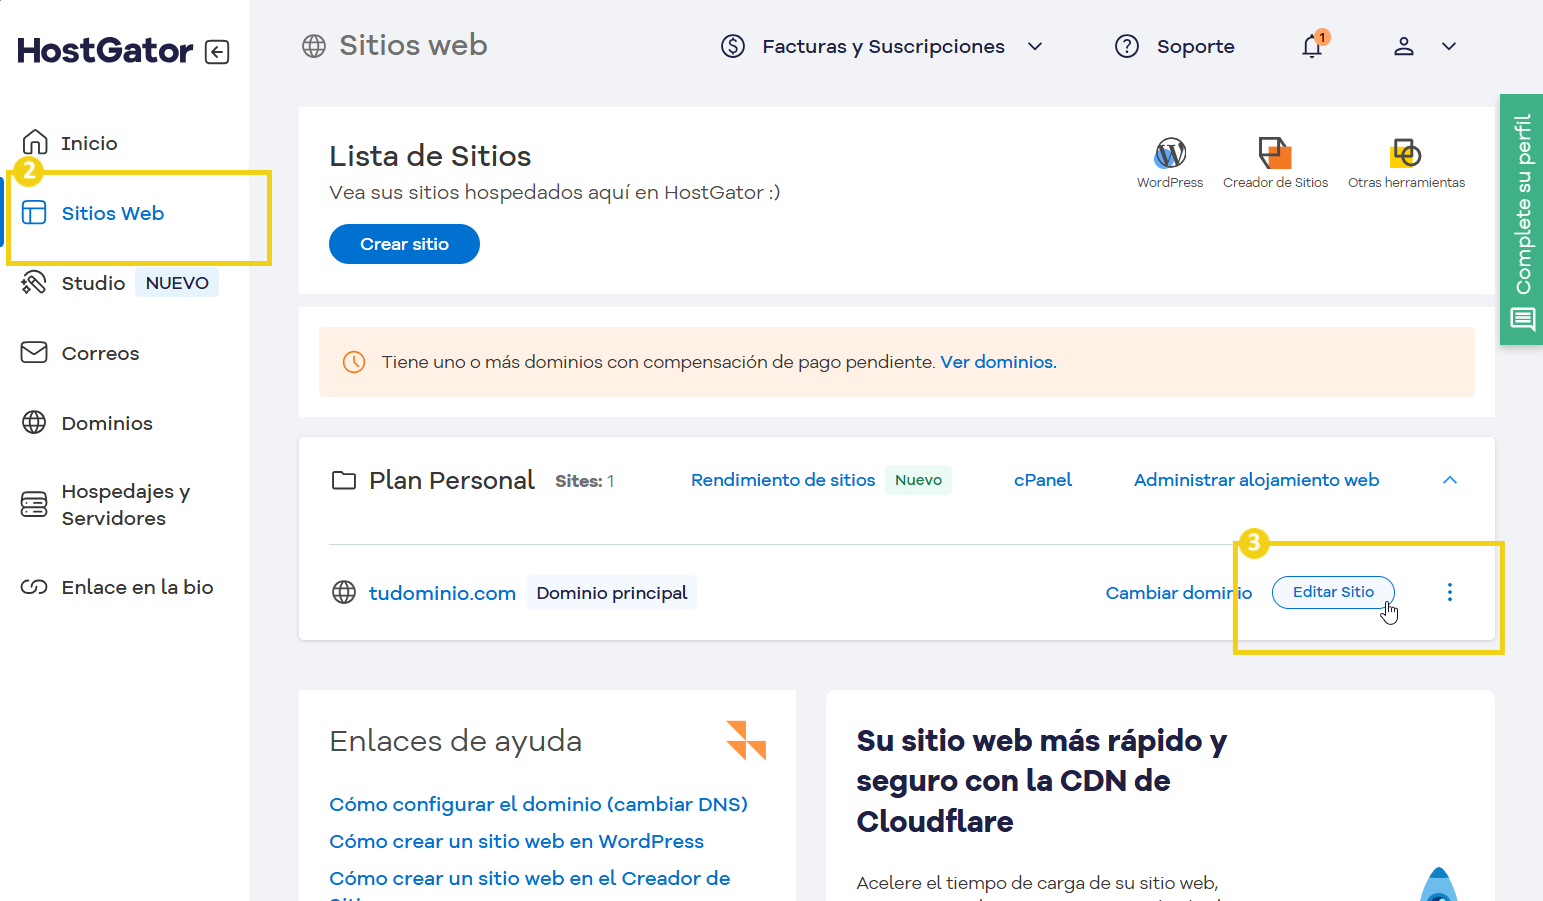The image size is (1543, 901).
Task: Click the HostGator logo
Action: (105, 51)
